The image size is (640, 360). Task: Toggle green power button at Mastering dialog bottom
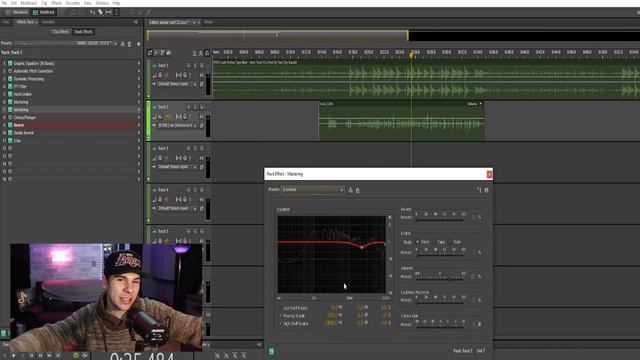click(x=271, y=351)
